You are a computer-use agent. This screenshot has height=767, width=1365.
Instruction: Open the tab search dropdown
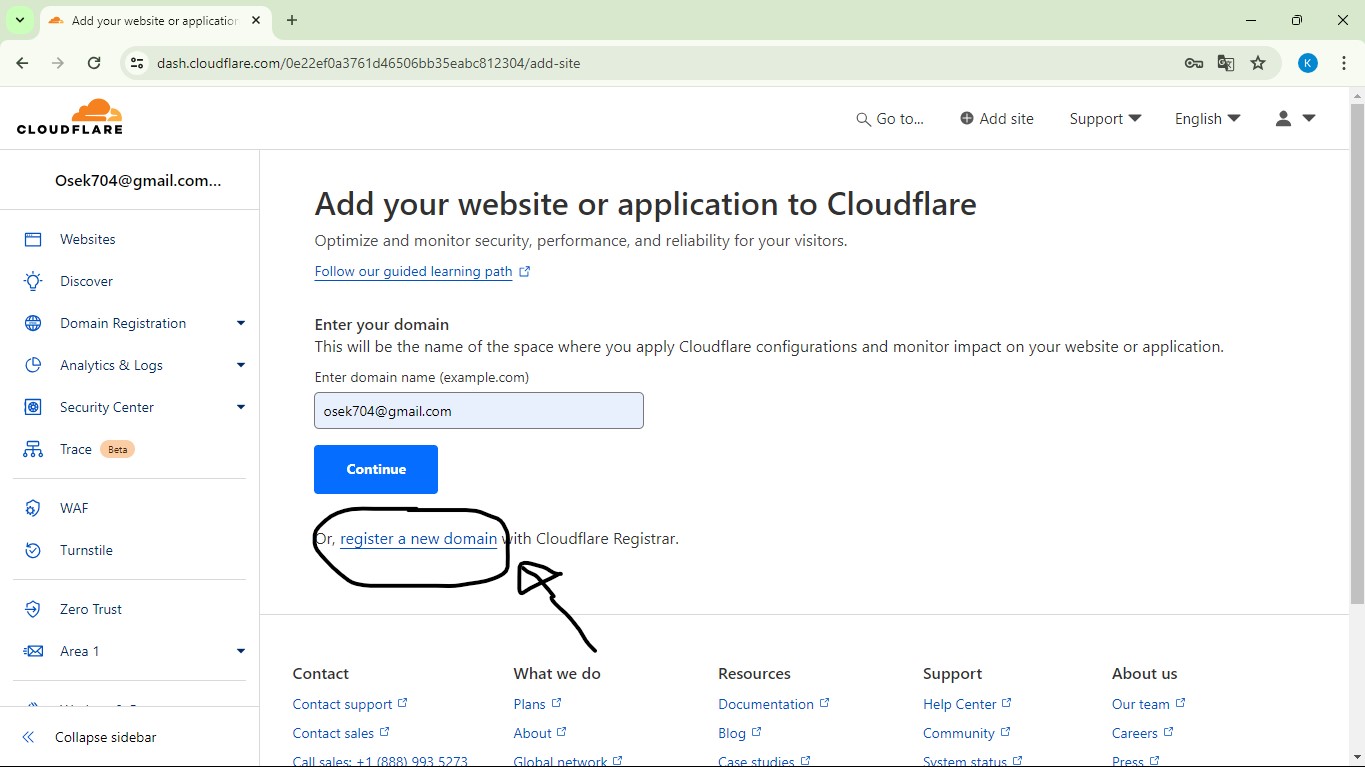point(19,20)
